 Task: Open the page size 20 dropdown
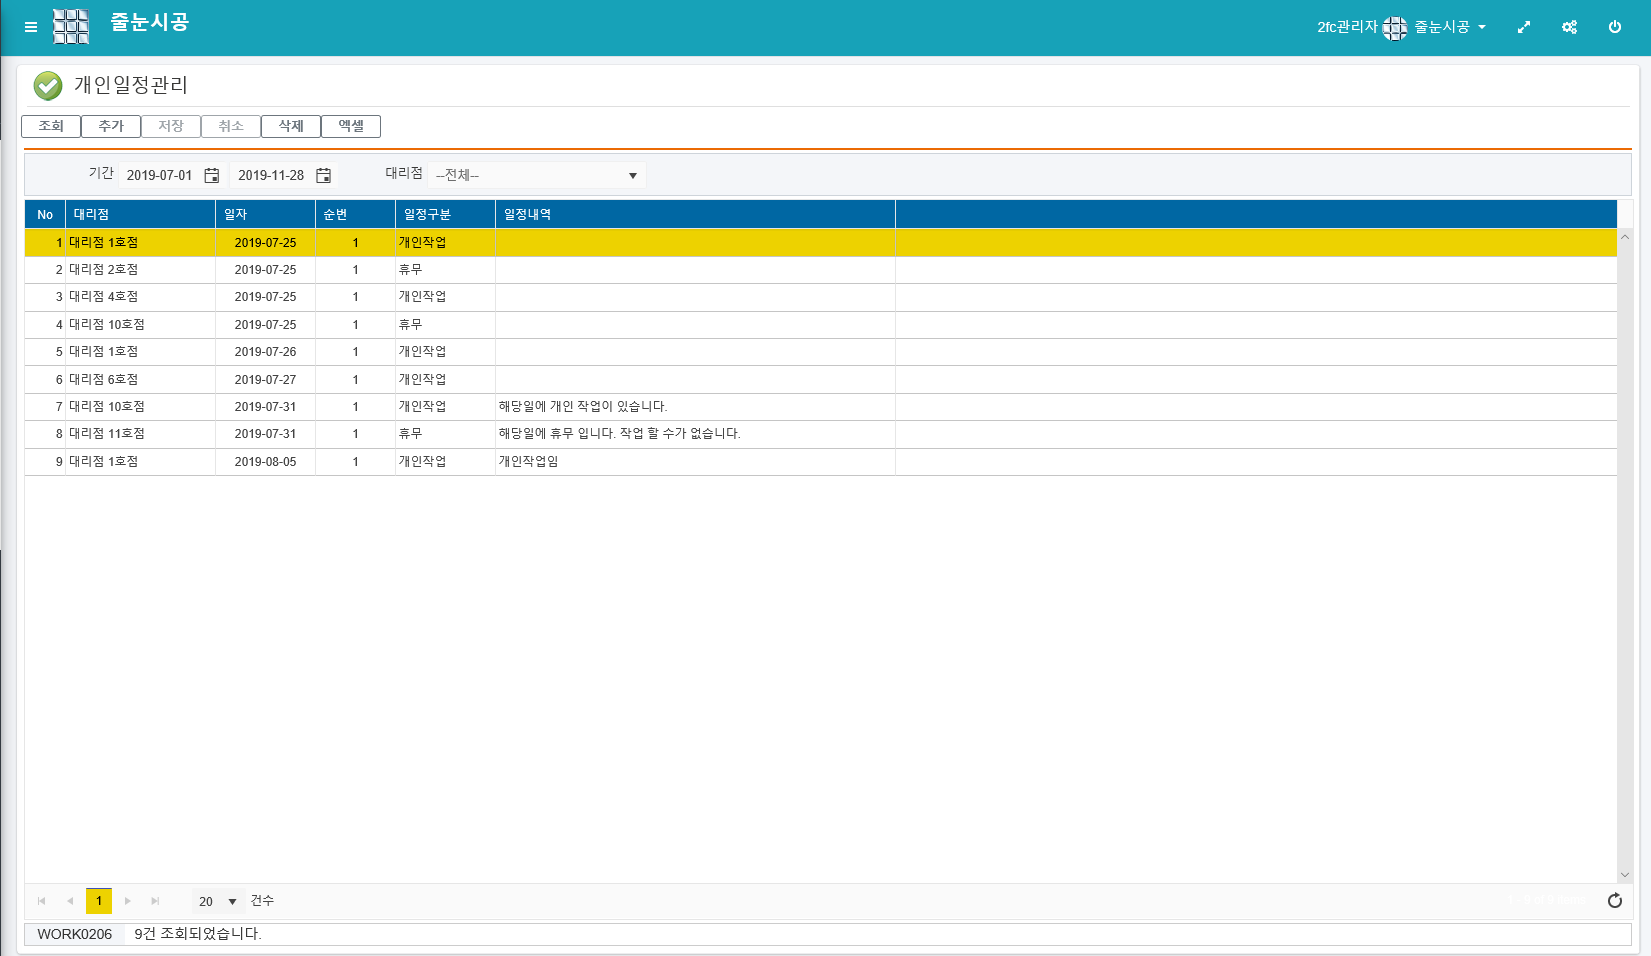pos(232,902)
